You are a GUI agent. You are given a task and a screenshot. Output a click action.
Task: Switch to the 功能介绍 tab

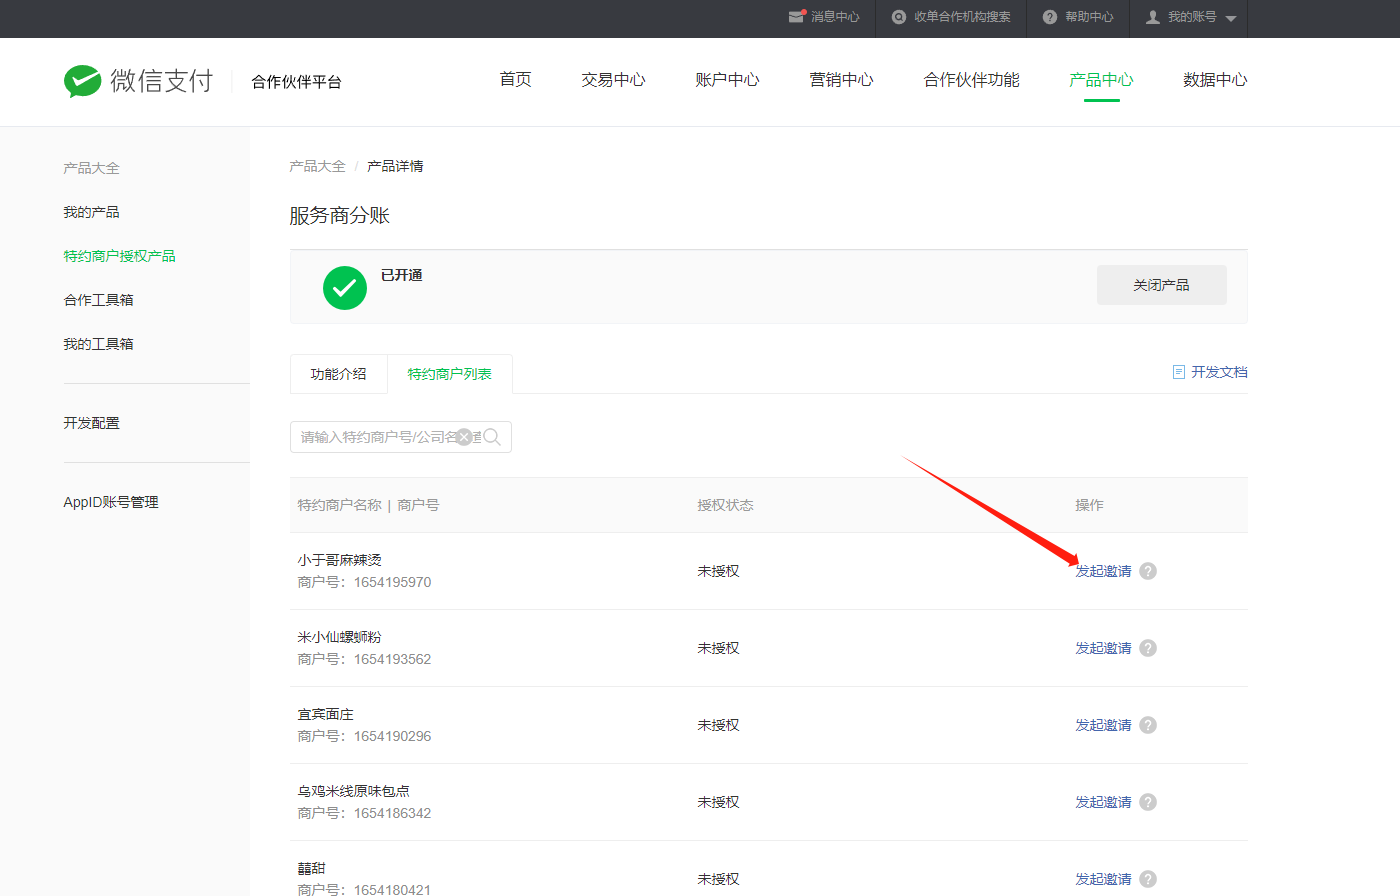[x=339, y=374]
